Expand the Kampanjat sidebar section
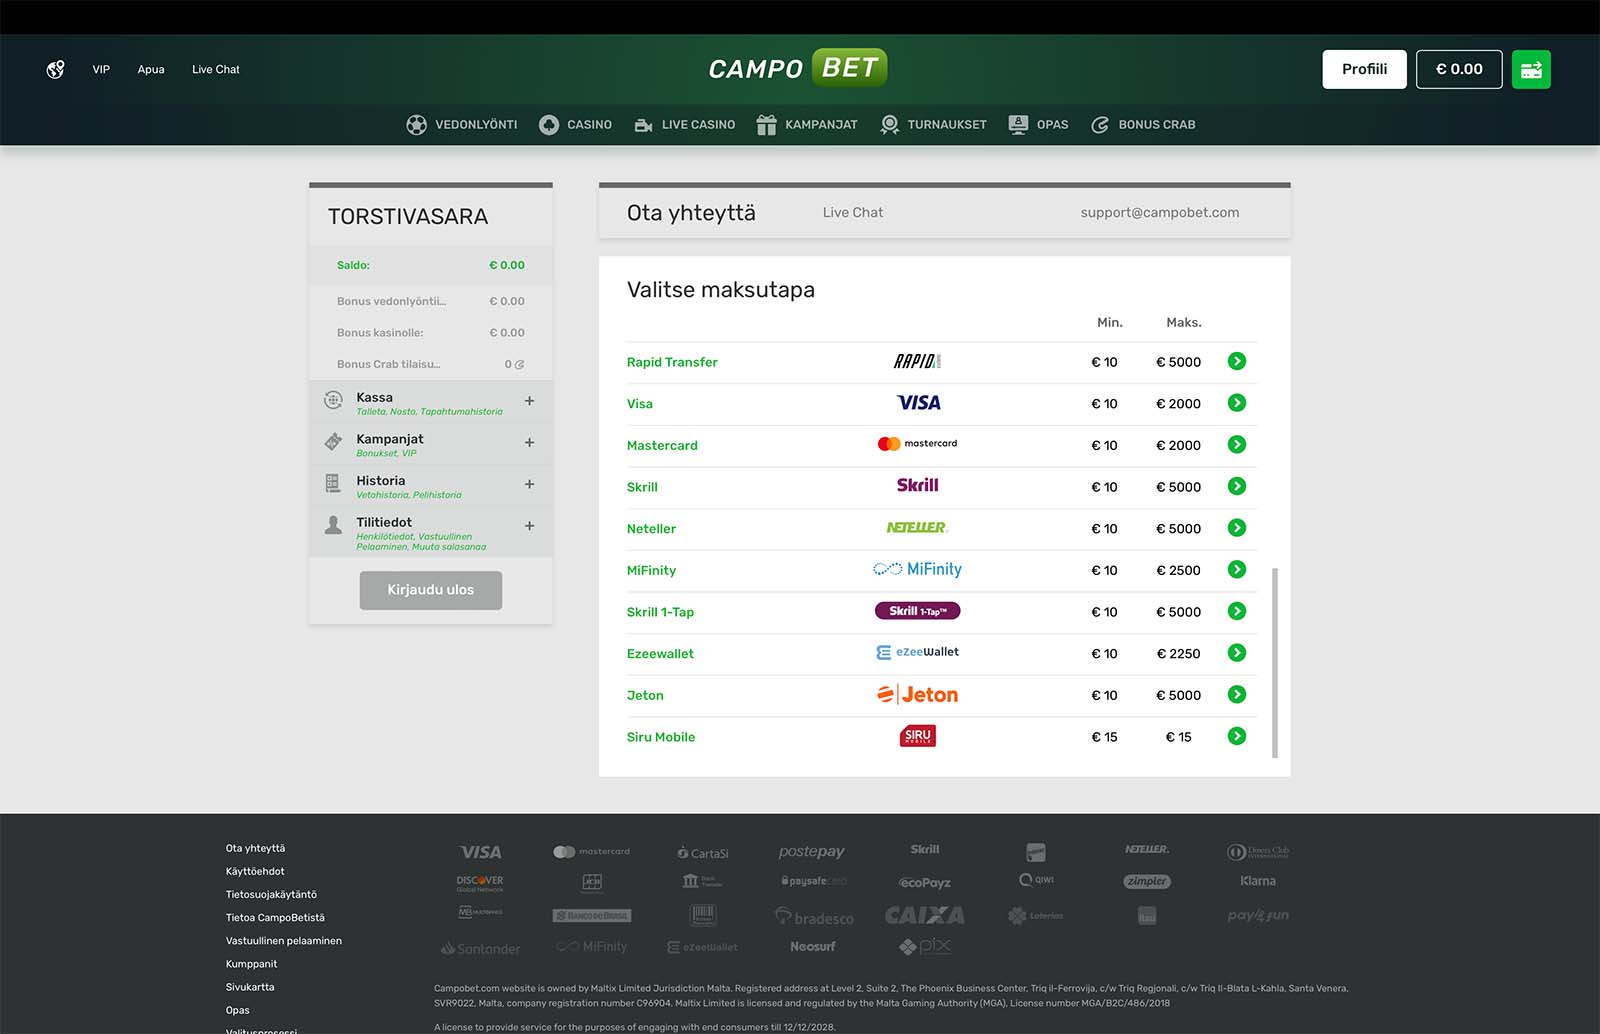Image resolution: width=1600 pixels, height=1034 pixels. 529,443
